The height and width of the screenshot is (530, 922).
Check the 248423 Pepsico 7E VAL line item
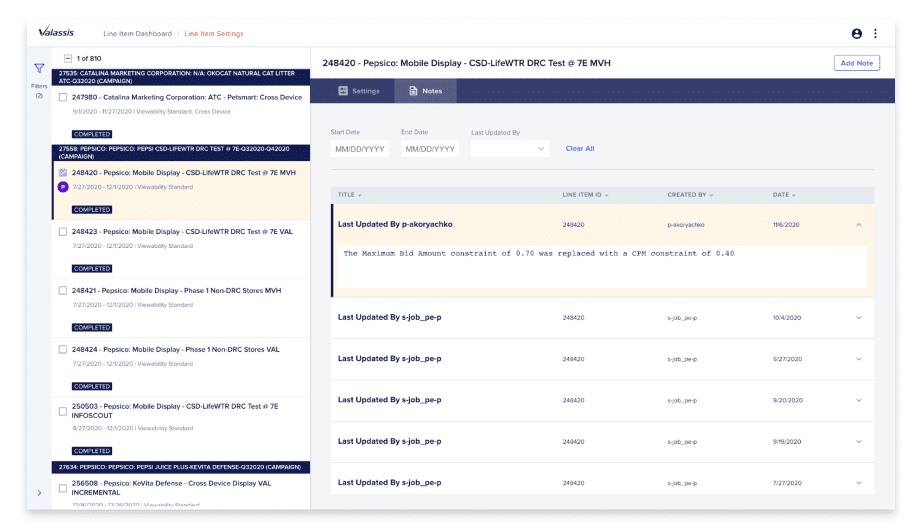coord(63,232)
